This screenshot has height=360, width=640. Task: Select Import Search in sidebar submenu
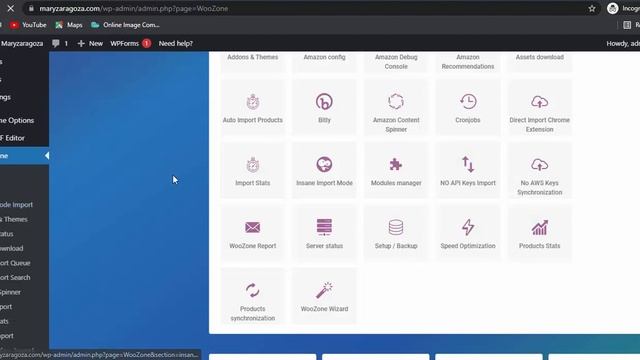15,278
